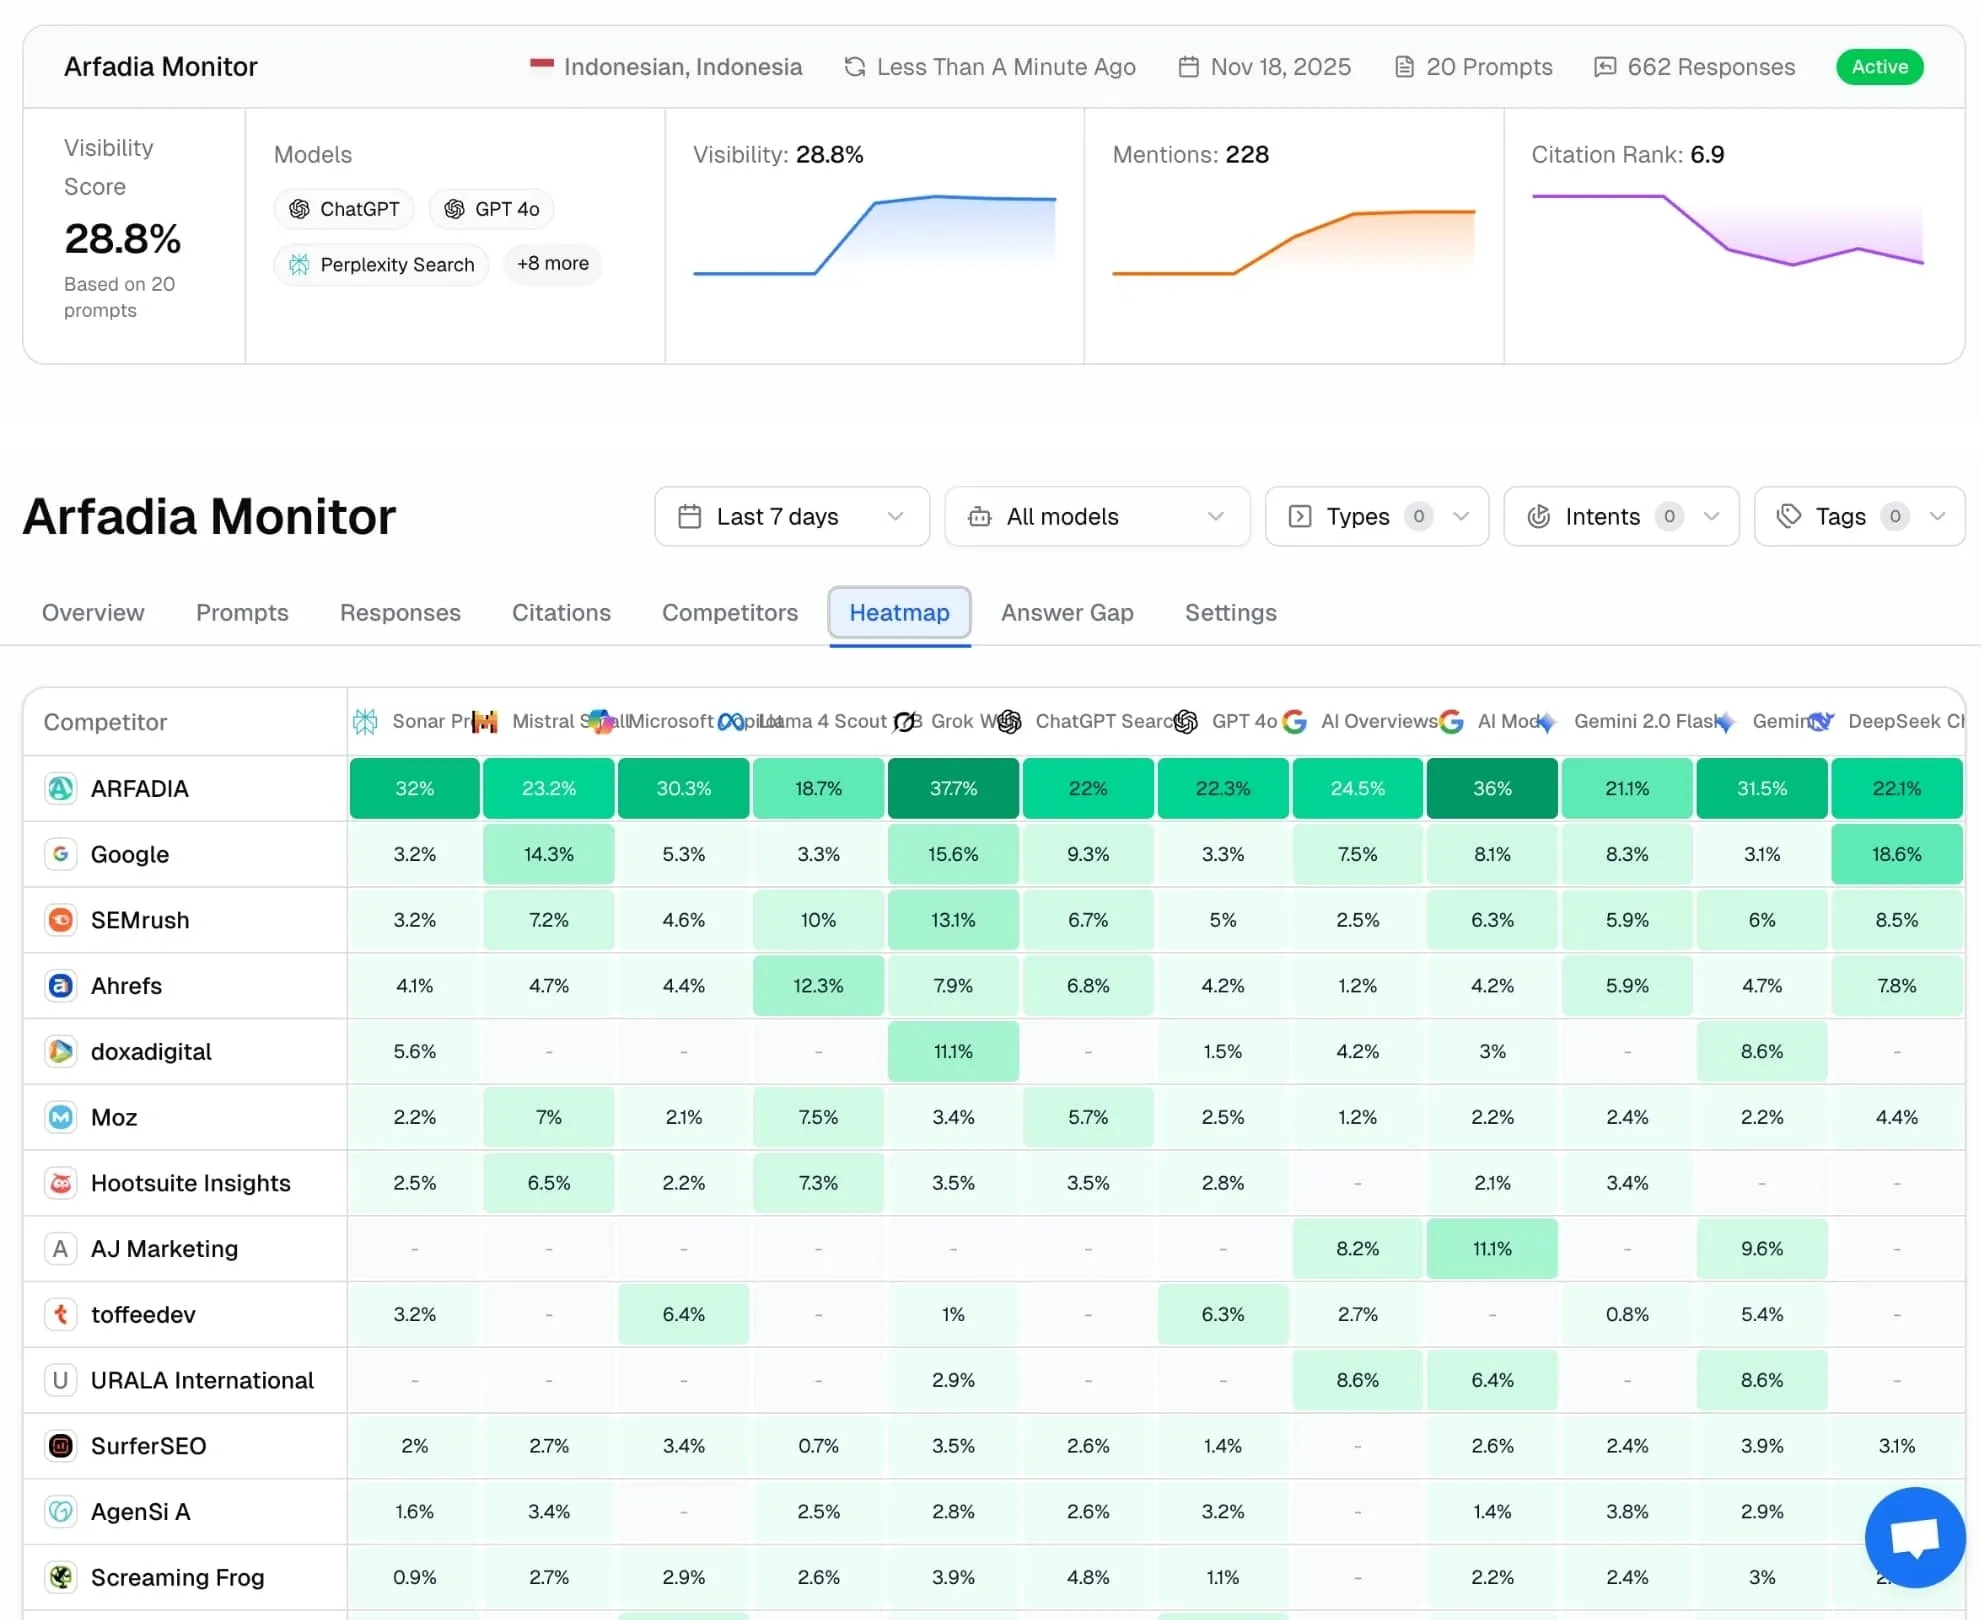1982x1620 pixels.
Task: Go to the Competitors tab
Action: coord(730,612)
